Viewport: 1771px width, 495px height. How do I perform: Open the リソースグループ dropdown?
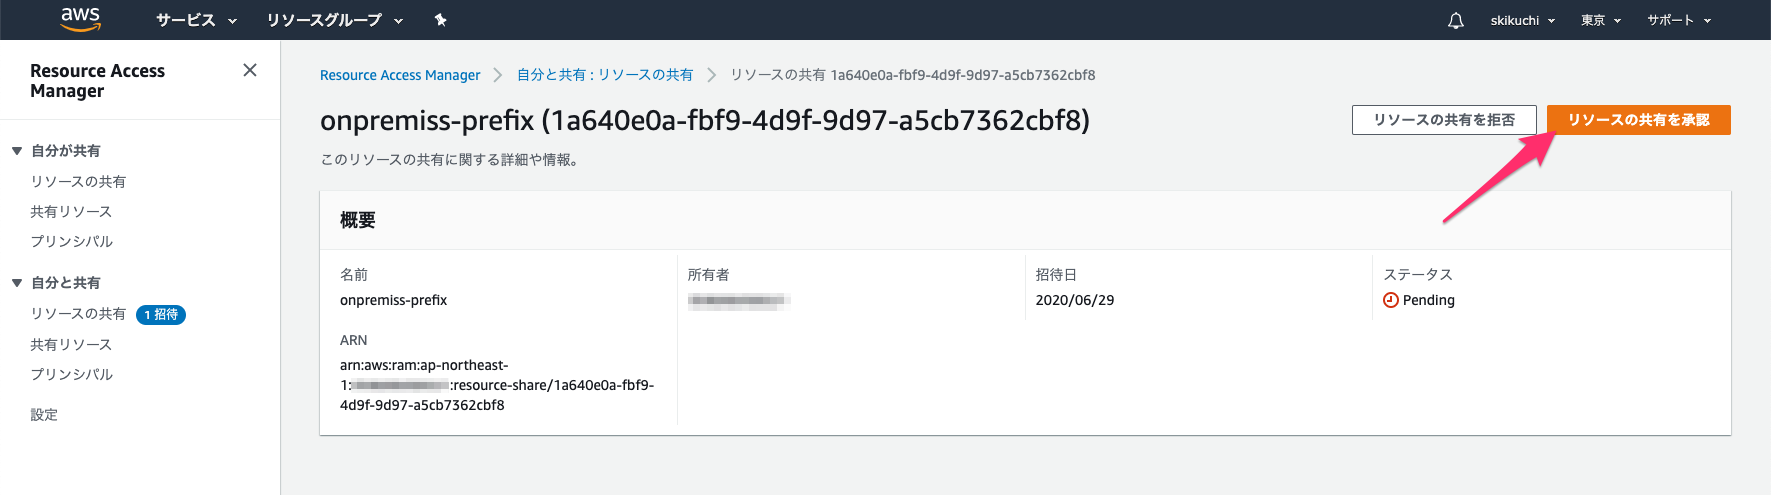(x=335, y=20)
